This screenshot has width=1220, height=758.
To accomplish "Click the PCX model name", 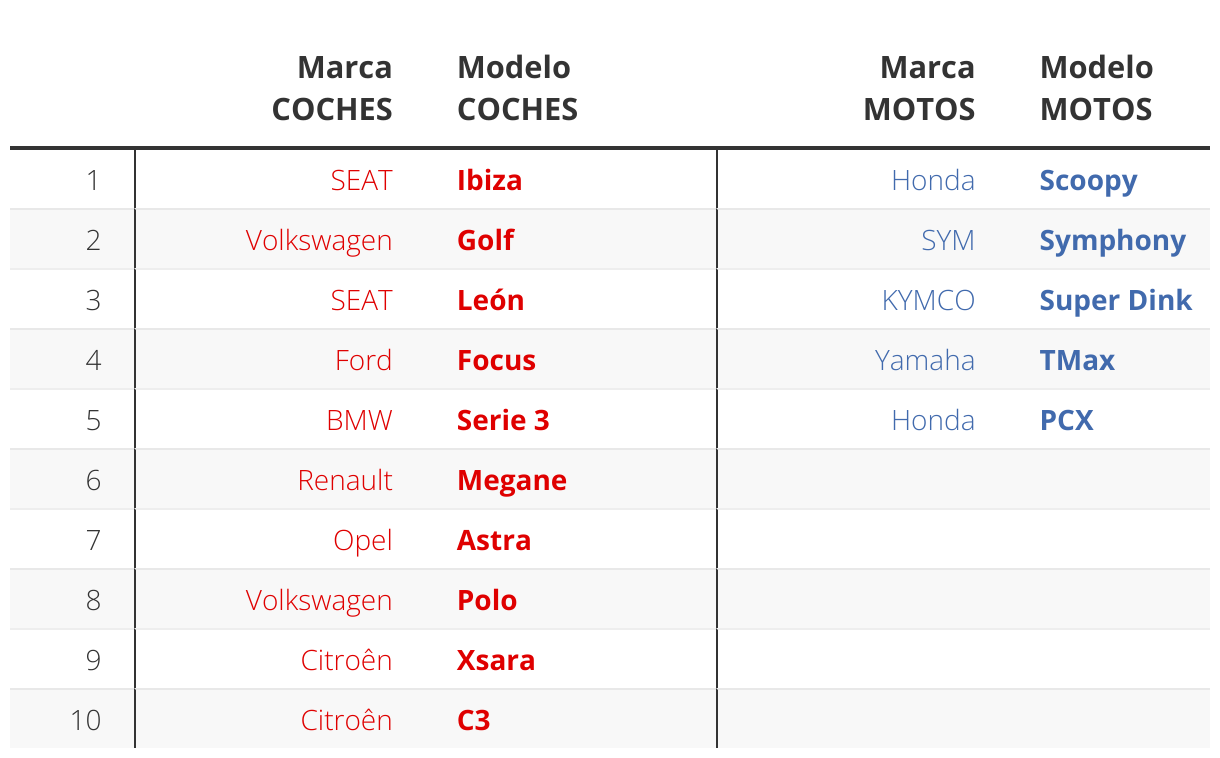I will coord(1066,420).
